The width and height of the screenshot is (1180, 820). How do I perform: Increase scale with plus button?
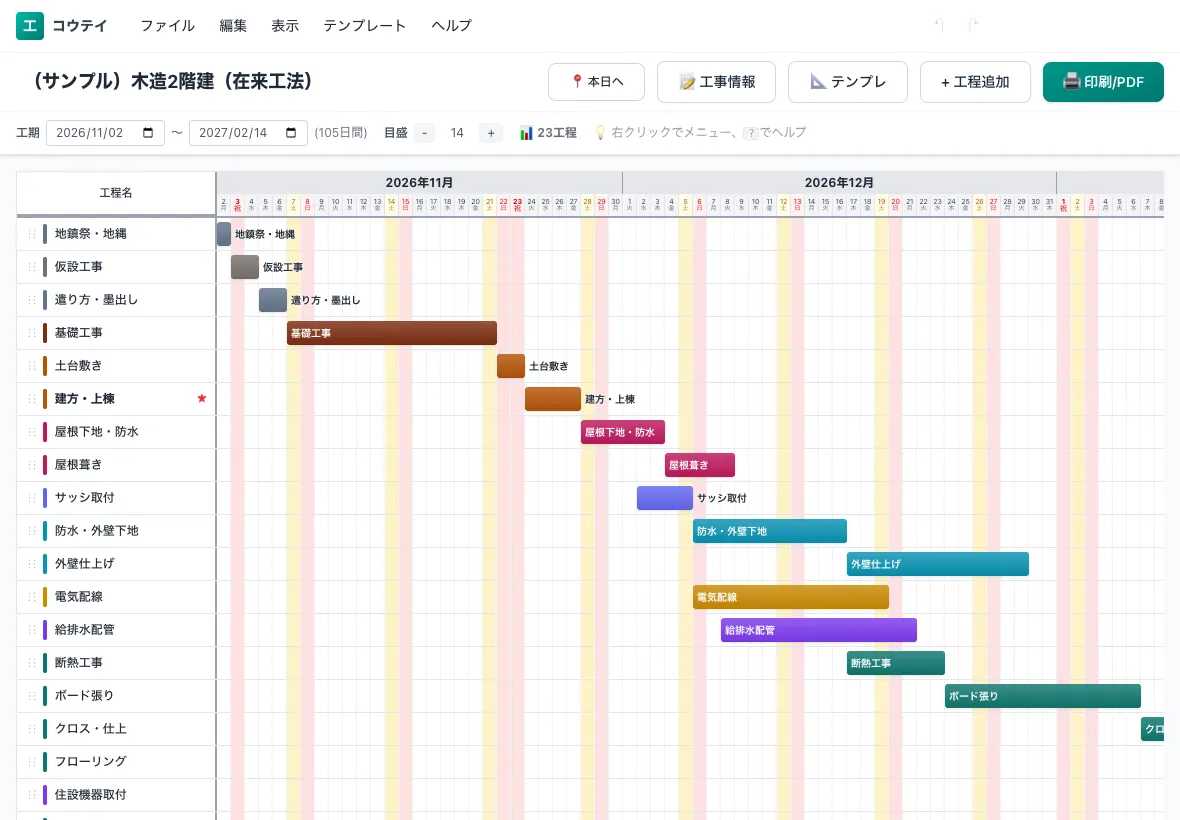491,133
